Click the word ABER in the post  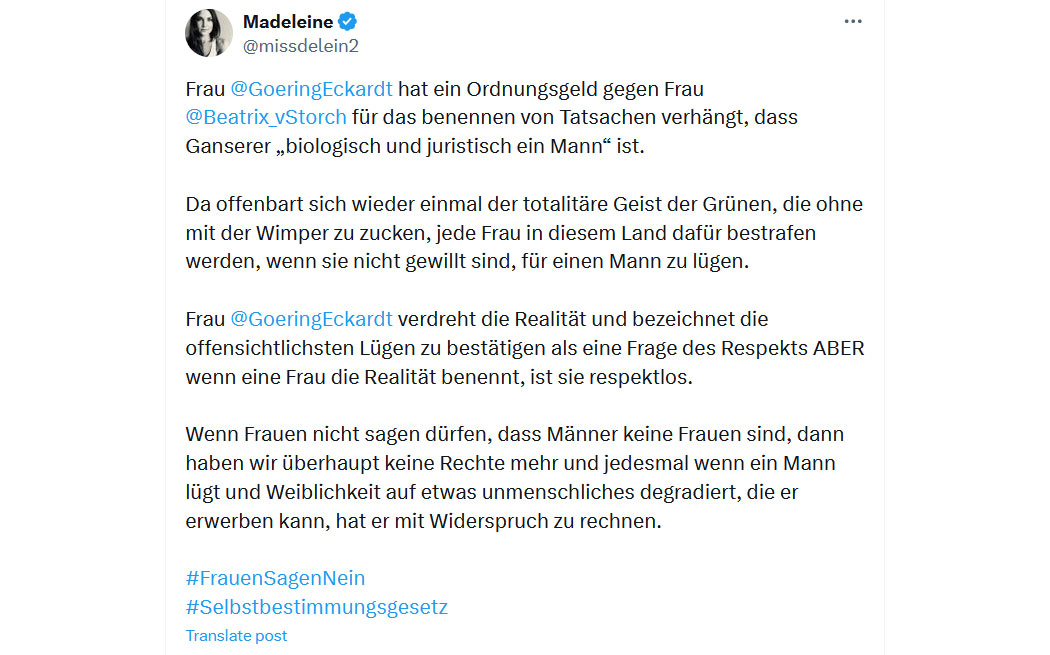pos(839,348)
